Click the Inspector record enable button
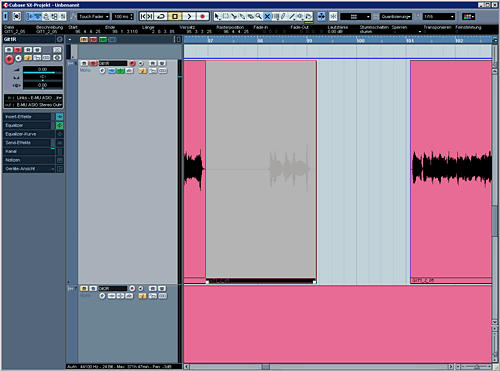500x371 pixels. 9,59
